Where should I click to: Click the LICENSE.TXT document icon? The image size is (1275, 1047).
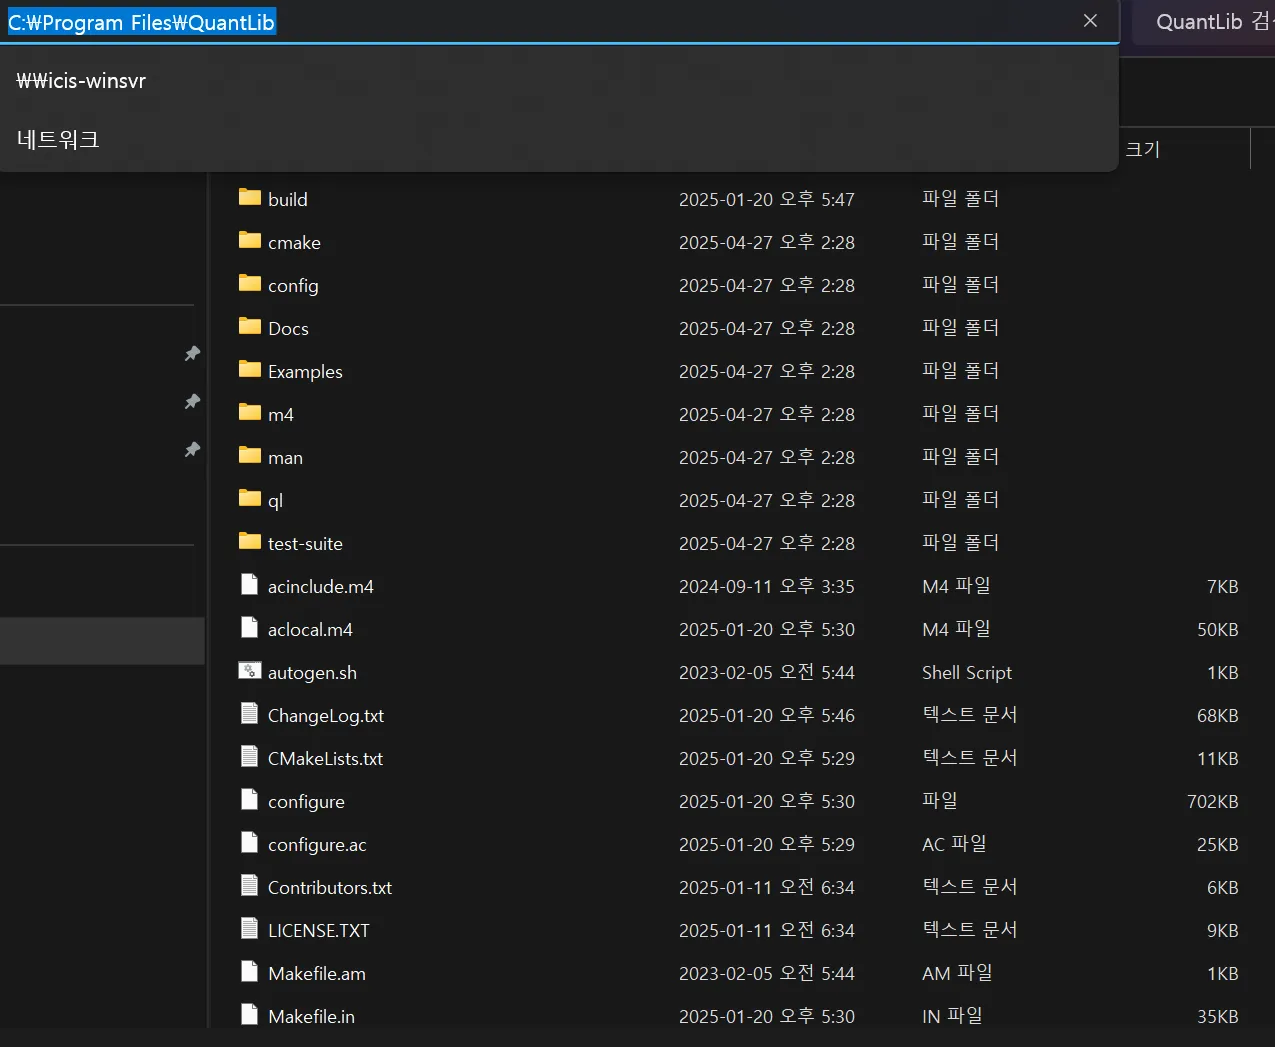point(250,929)
